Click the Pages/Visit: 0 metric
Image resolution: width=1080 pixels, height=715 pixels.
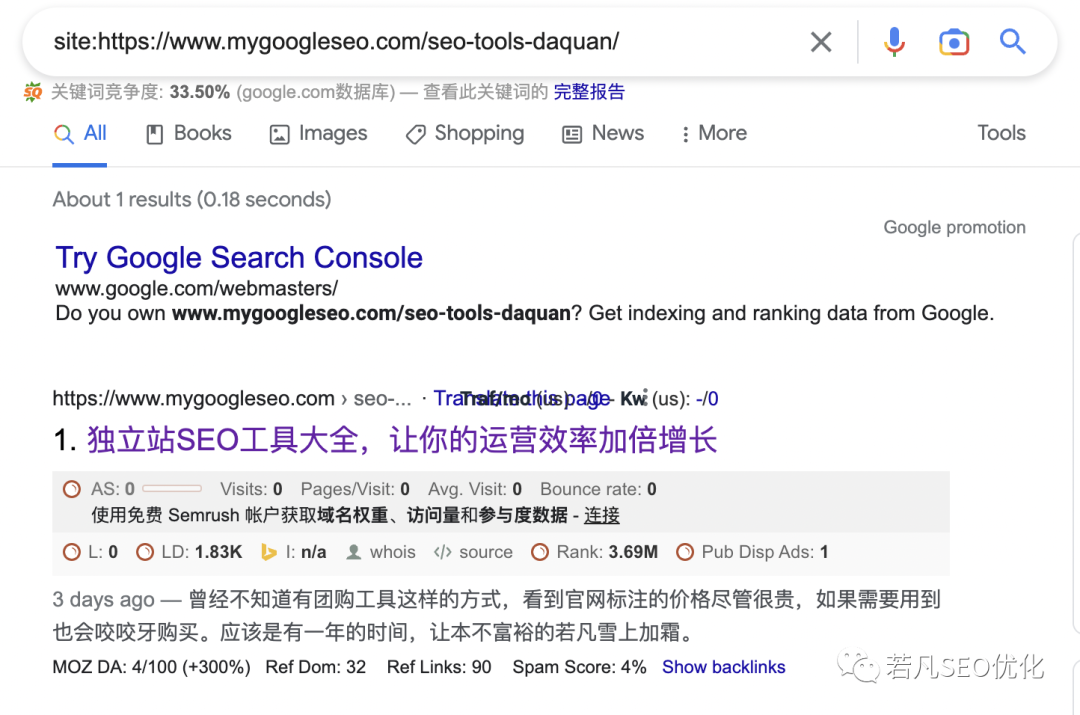click(355, 489)
